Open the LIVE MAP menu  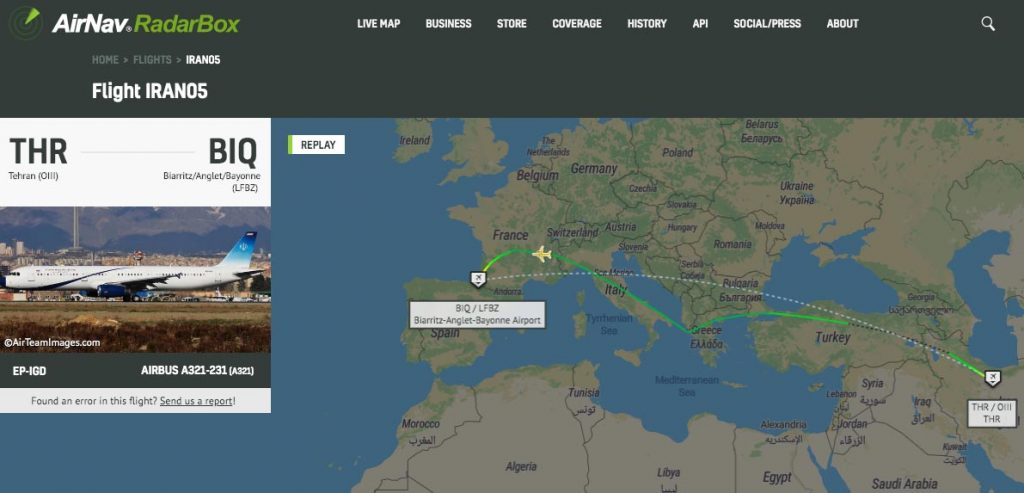tap(379, 24)
